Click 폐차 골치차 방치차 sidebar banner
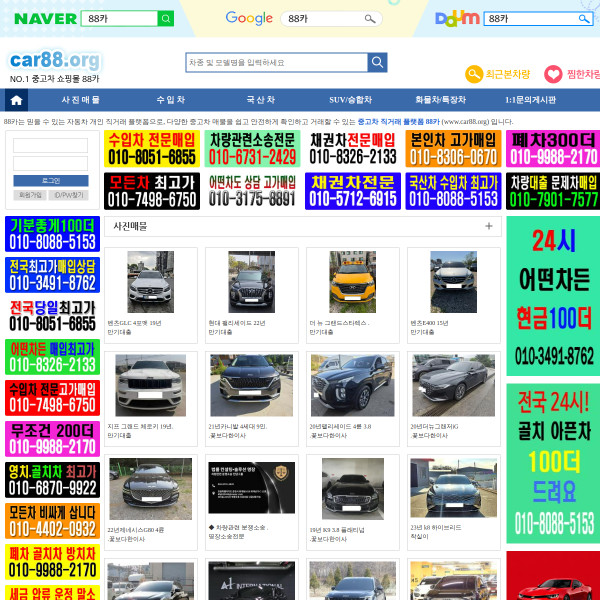Screen dimensions: 600x600 click(52, 562)
